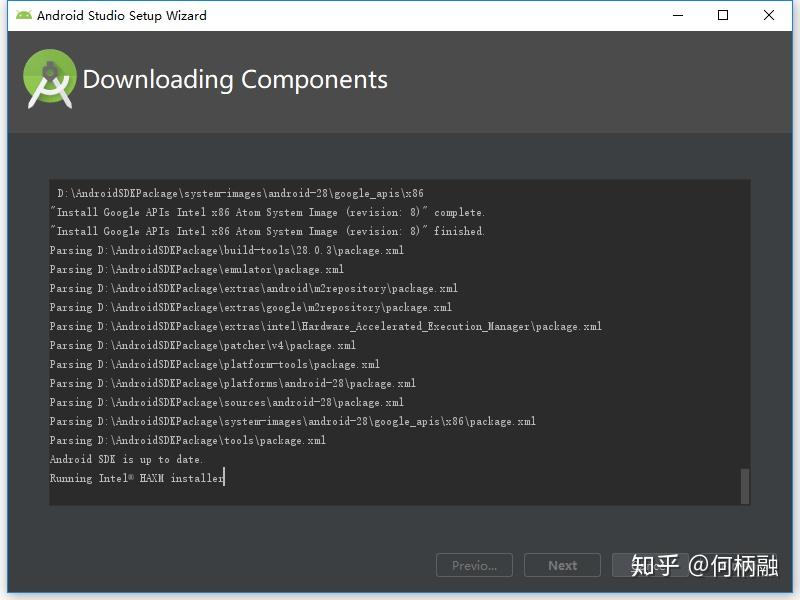Click the Android Studio Setup Wizard title text
The image size is (800, 600).
click(122, 16)
